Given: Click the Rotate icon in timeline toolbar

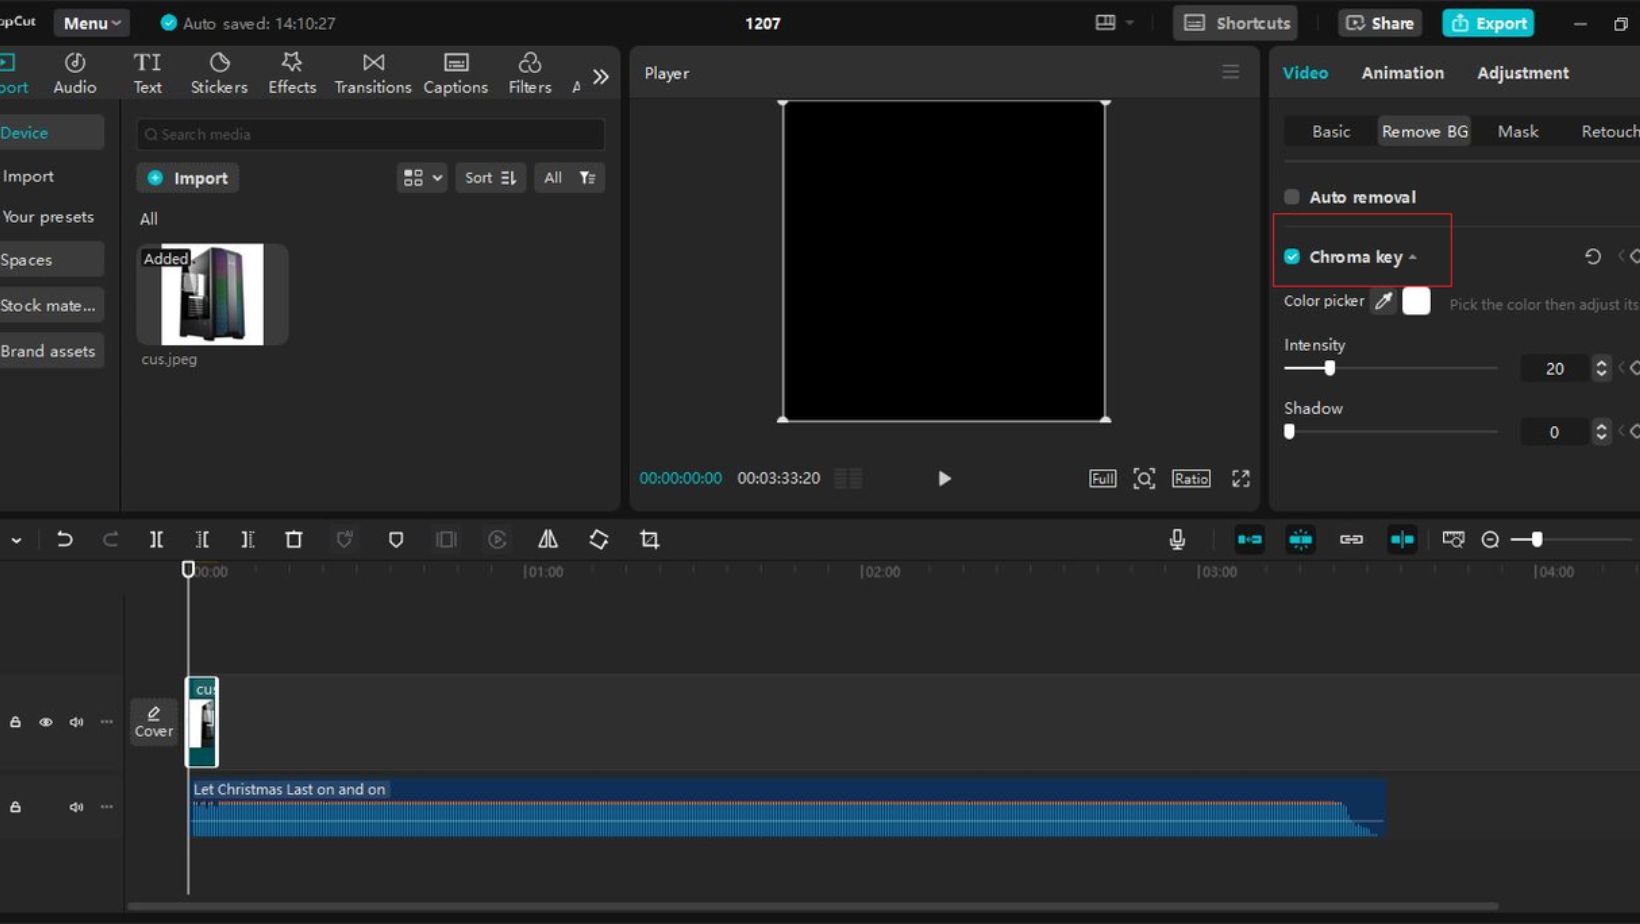Looking at the screenshot, I should 599,539.
